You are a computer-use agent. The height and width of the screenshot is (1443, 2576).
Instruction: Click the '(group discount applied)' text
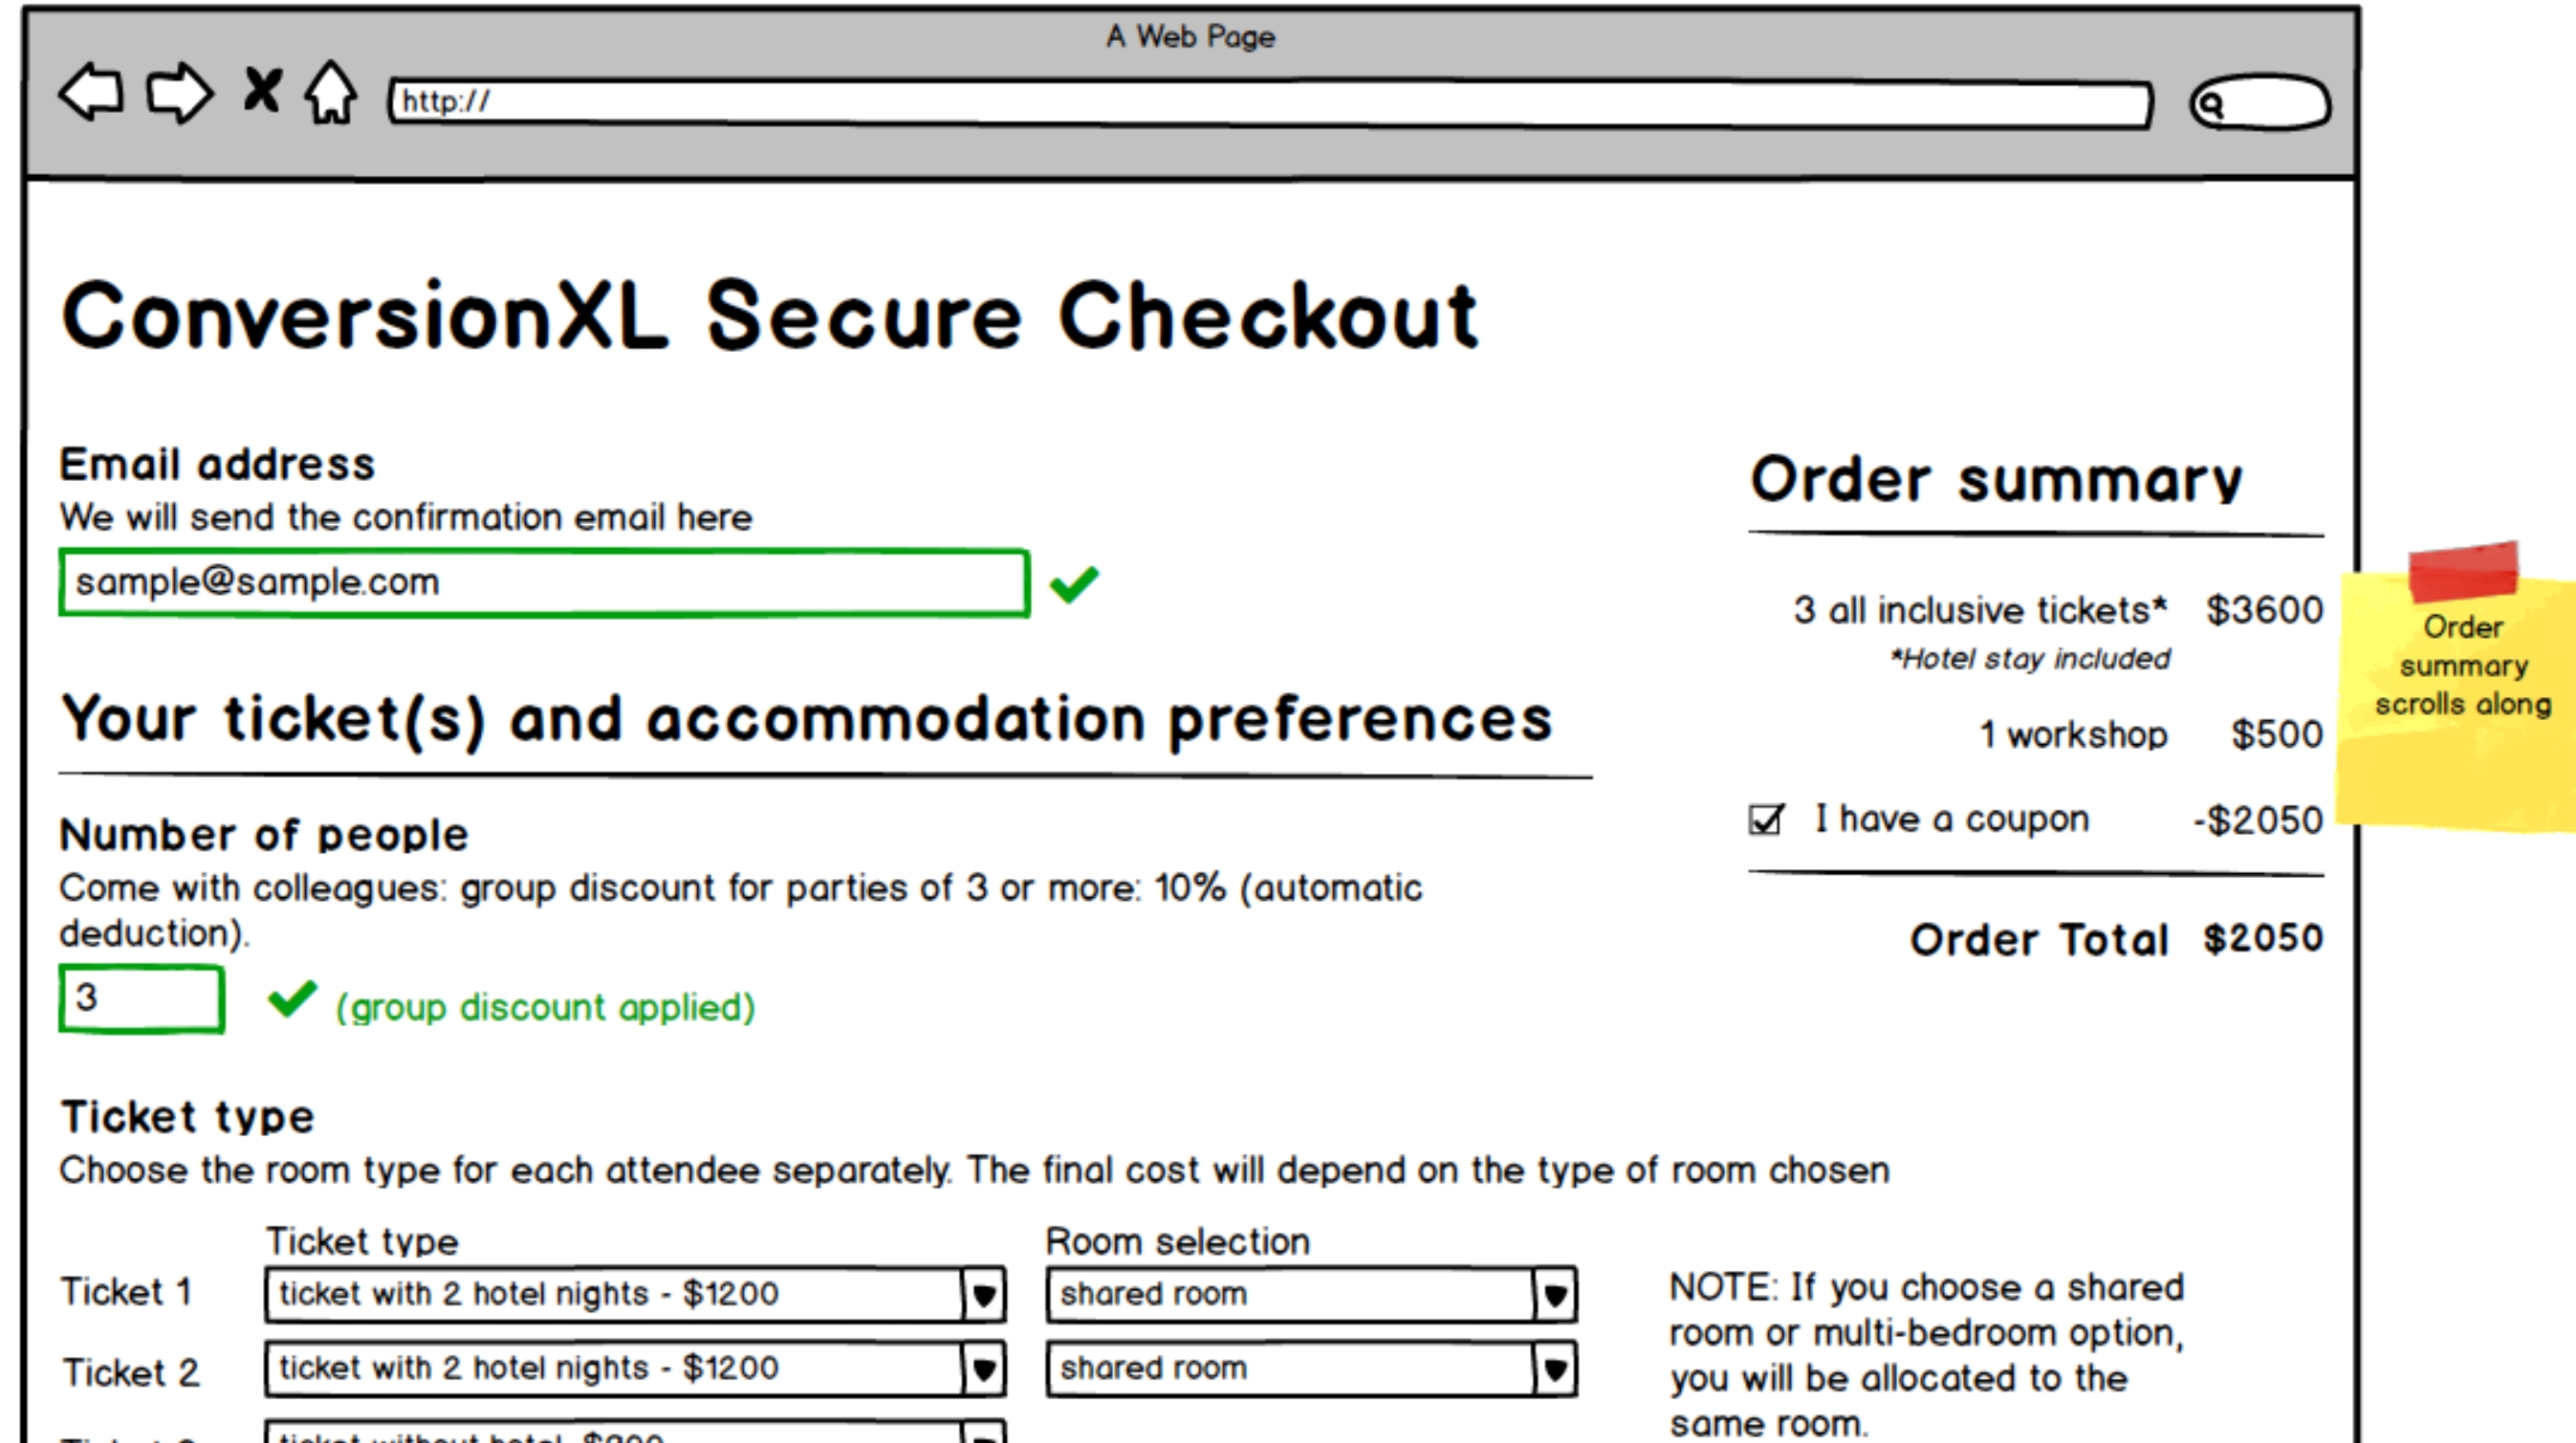[x=546, y=1007]
